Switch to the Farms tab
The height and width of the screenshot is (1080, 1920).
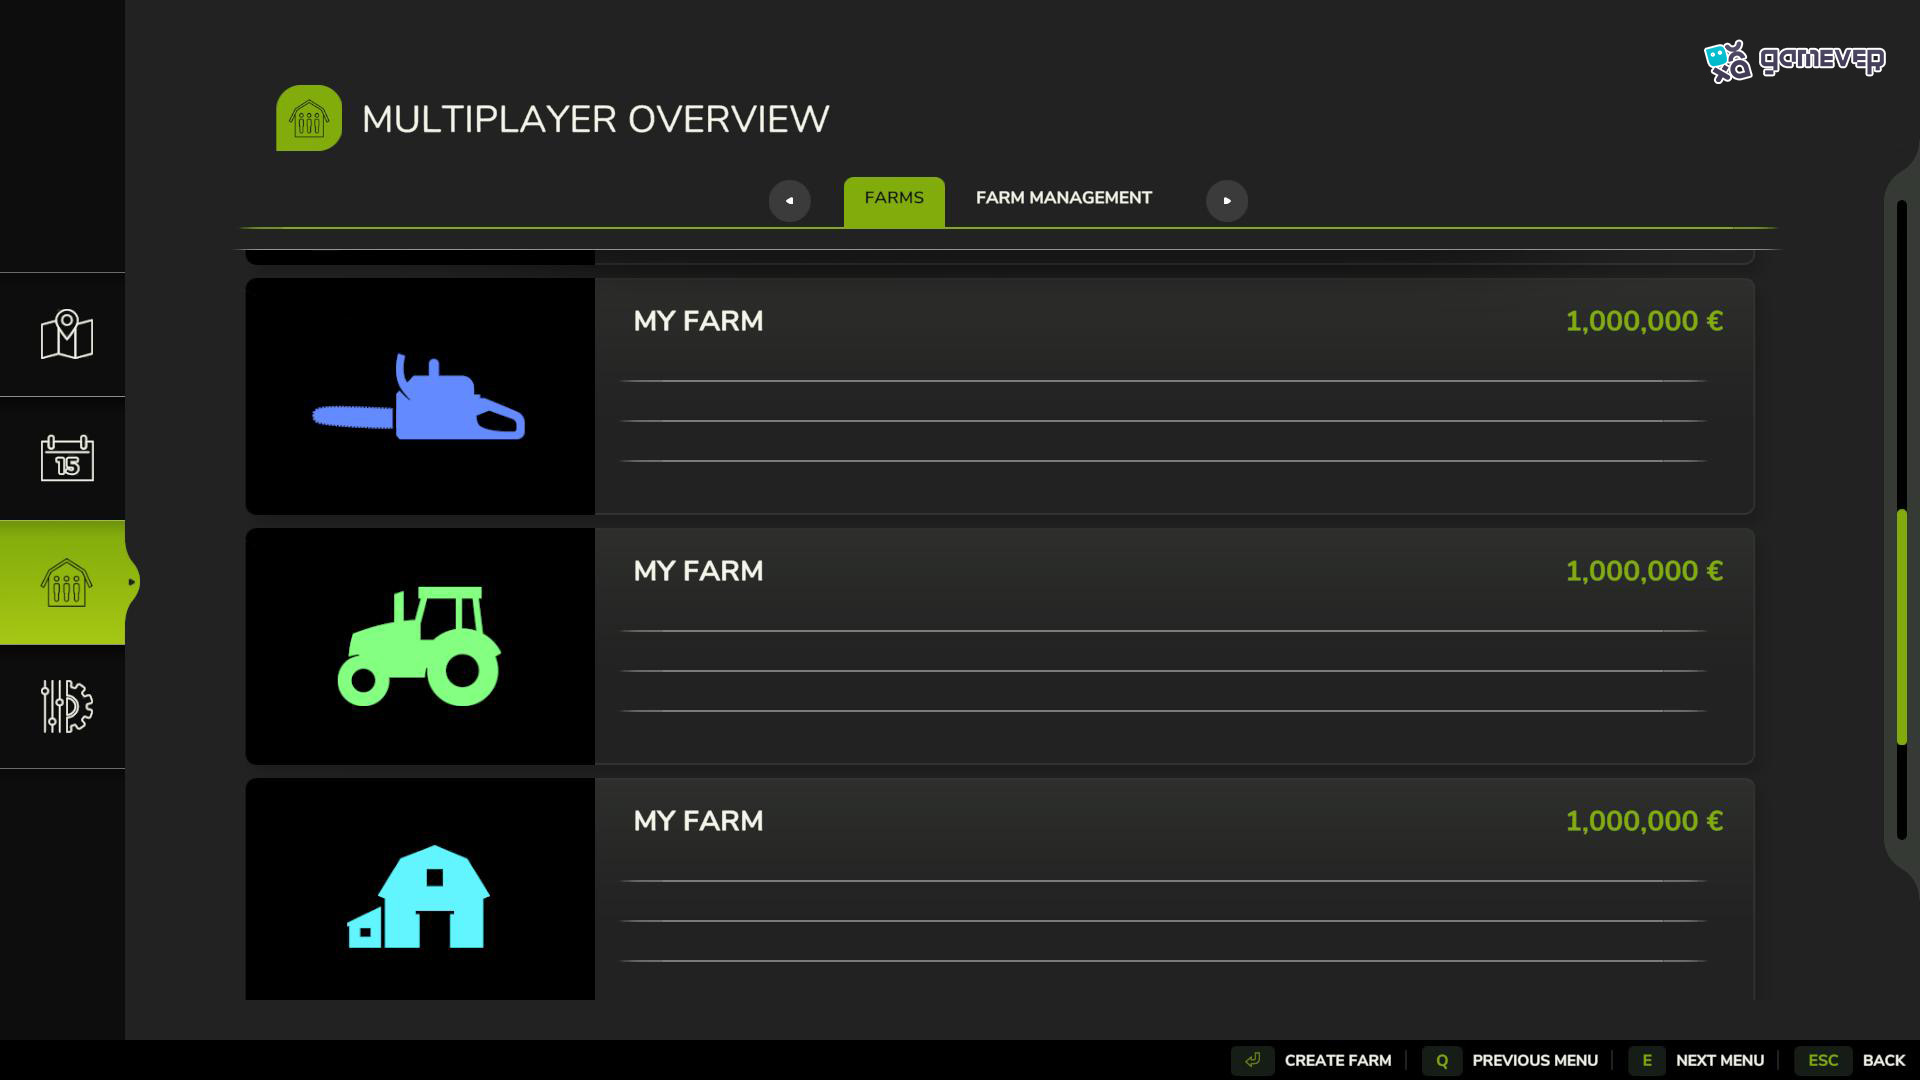894,201
